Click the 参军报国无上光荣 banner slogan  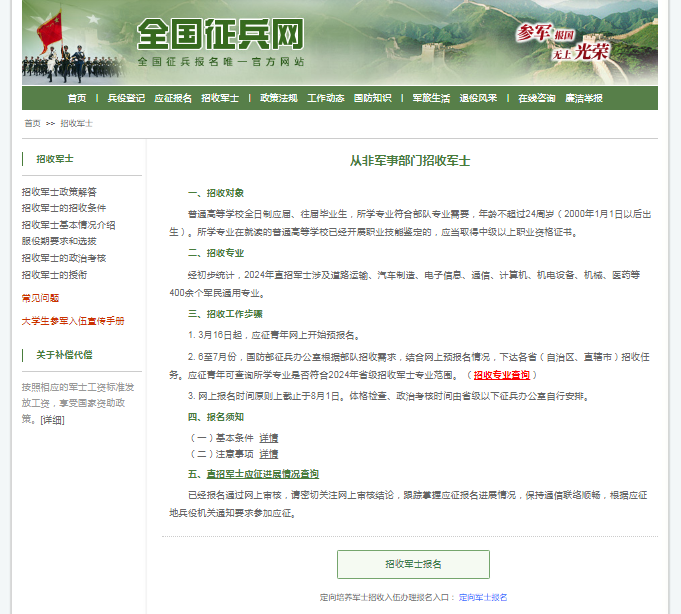pos(563,42)
